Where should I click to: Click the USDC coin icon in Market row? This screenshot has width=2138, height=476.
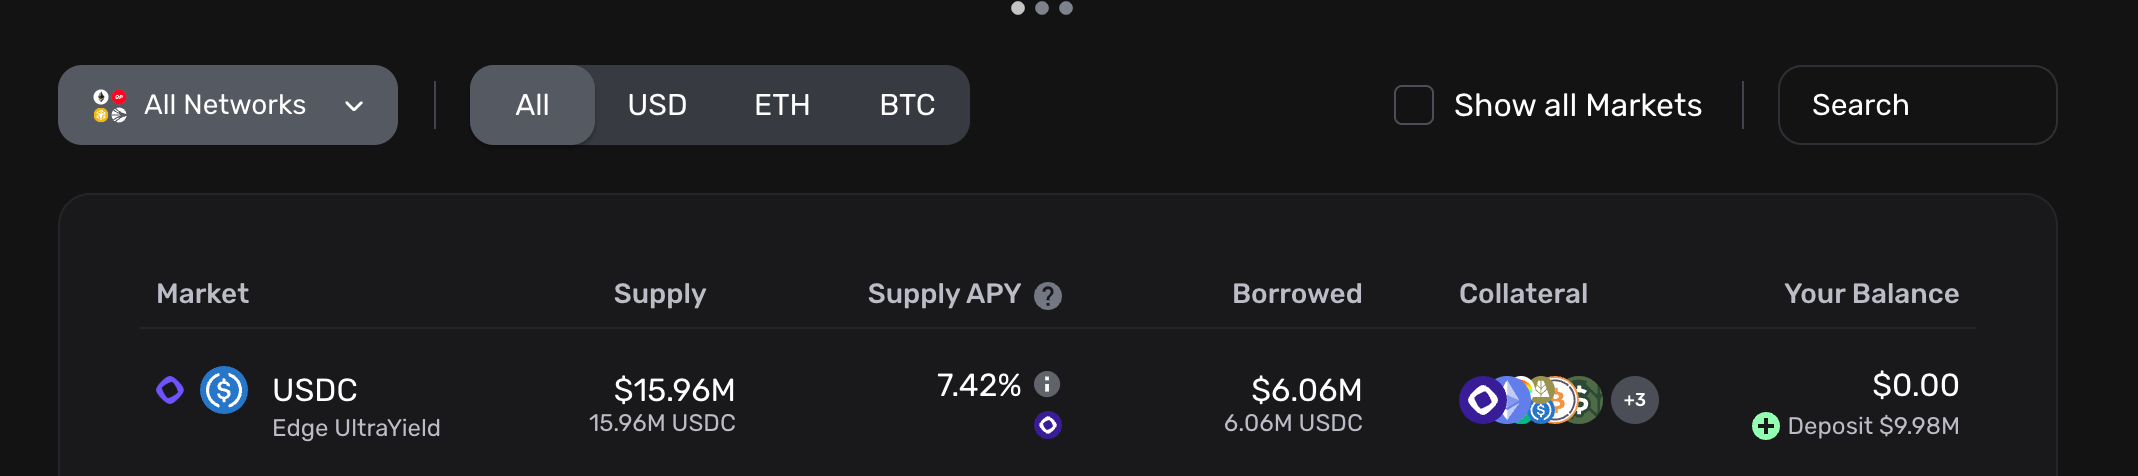tap(224, 390)
